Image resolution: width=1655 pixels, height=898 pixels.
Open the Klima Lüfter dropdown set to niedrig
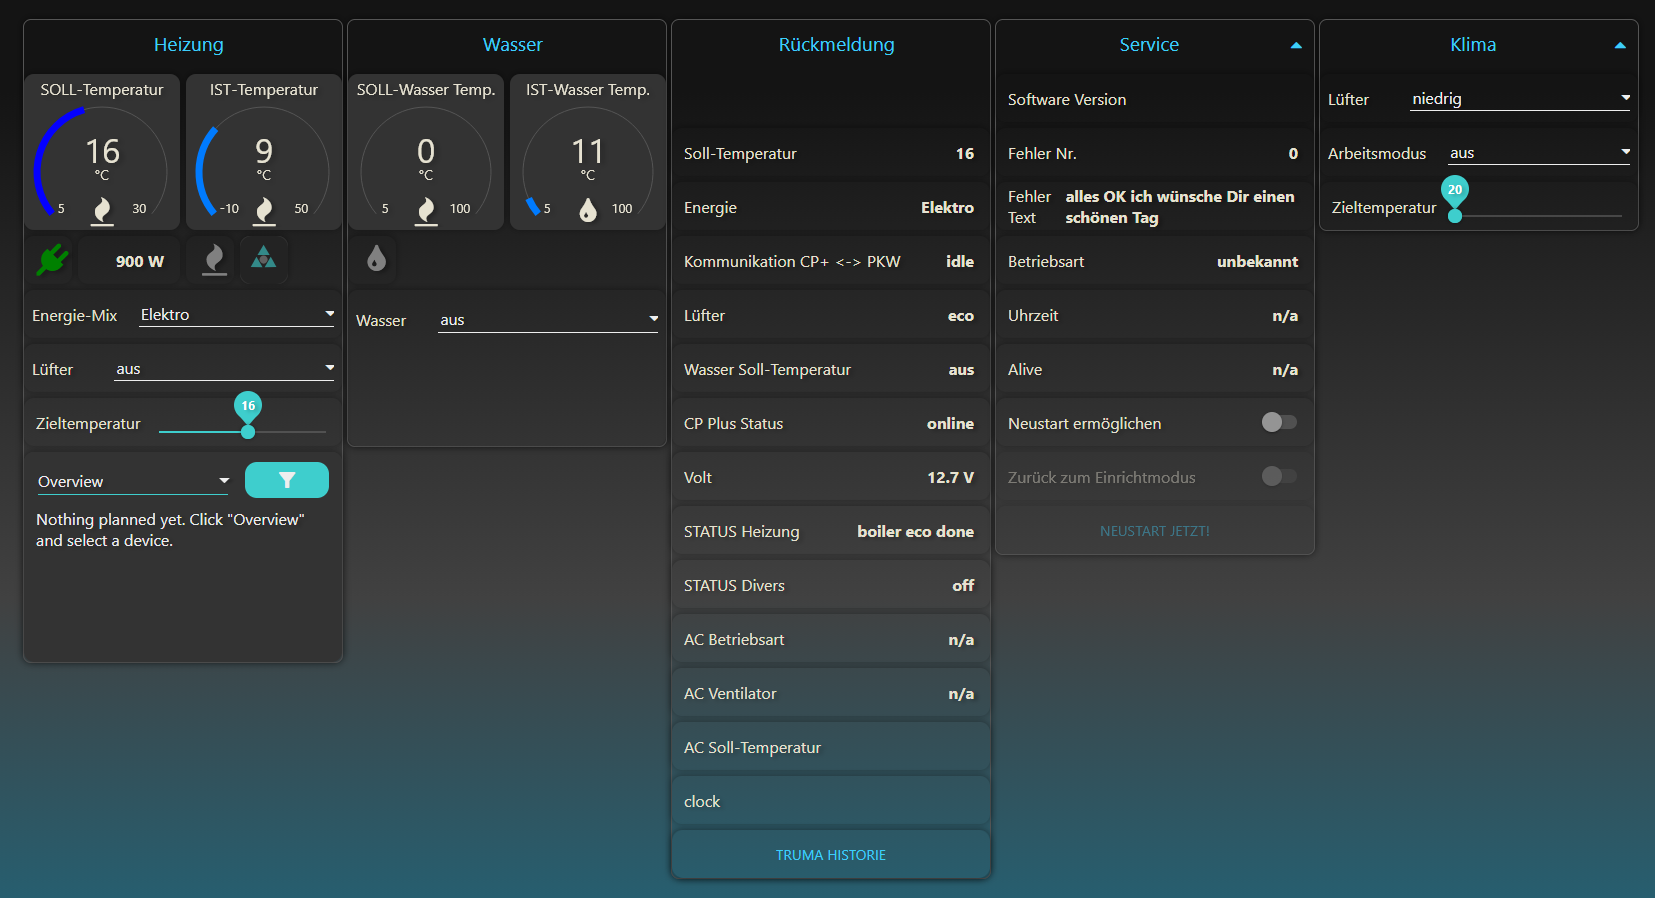coord(1519,99)
